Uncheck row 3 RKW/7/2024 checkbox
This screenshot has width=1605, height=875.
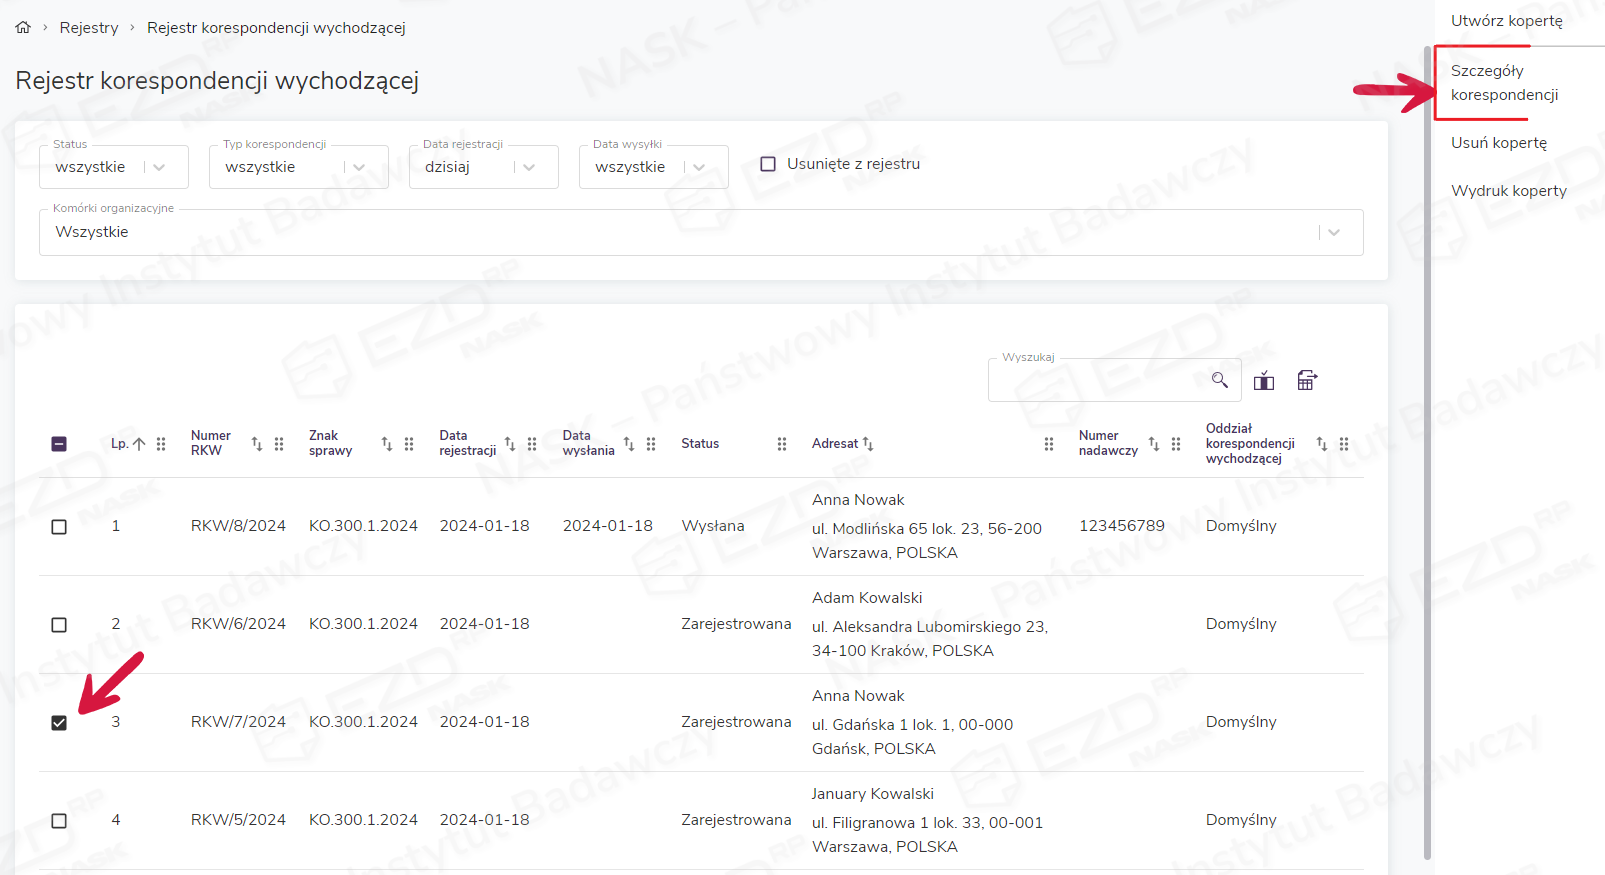coord(59,722)
